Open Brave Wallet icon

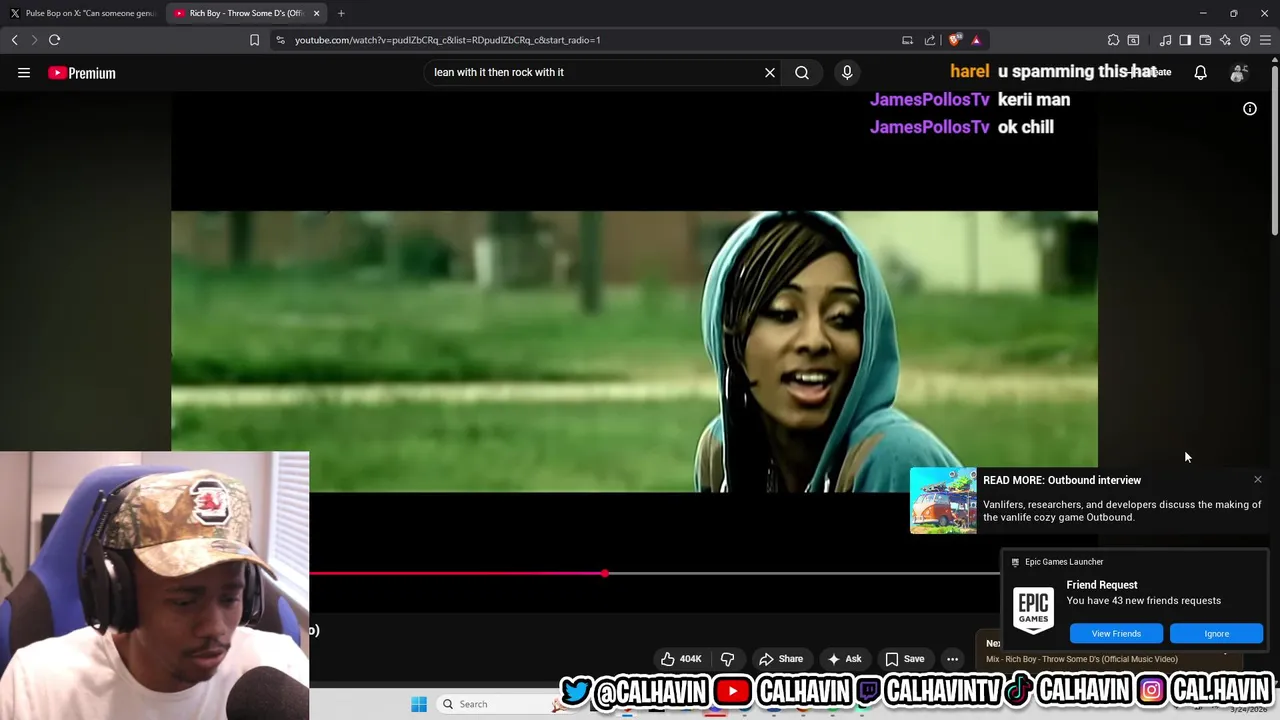tap(1205, 40)
